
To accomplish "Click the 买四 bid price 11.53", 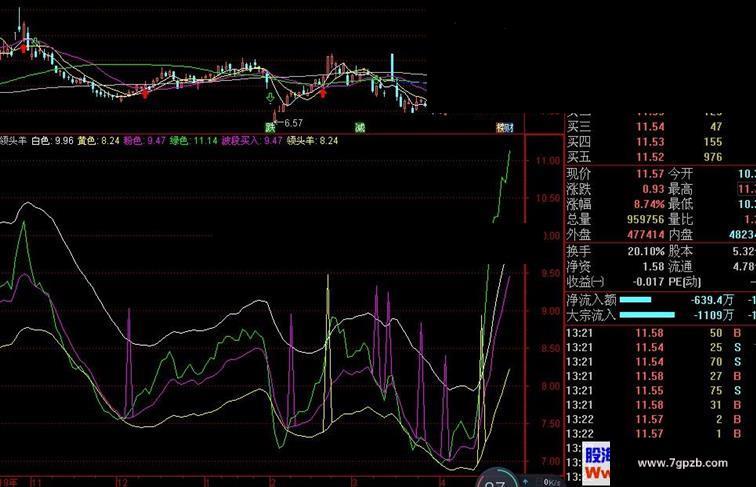I will (x=650, y=142).
